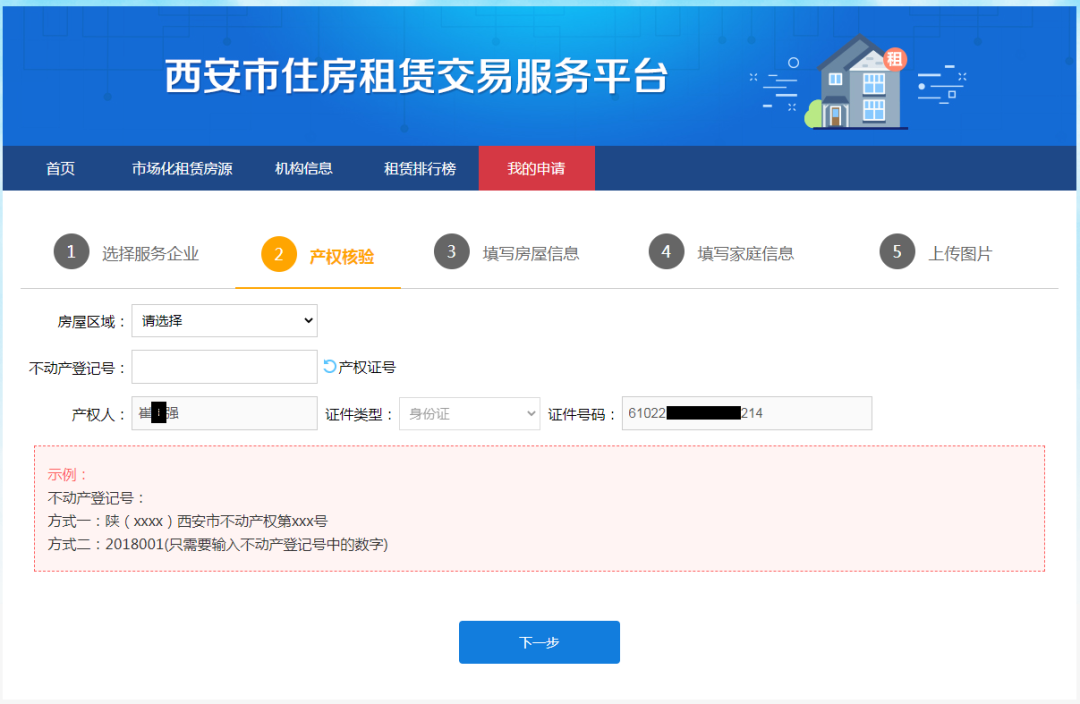Click the step 3 circle icon

coord(452,252)
